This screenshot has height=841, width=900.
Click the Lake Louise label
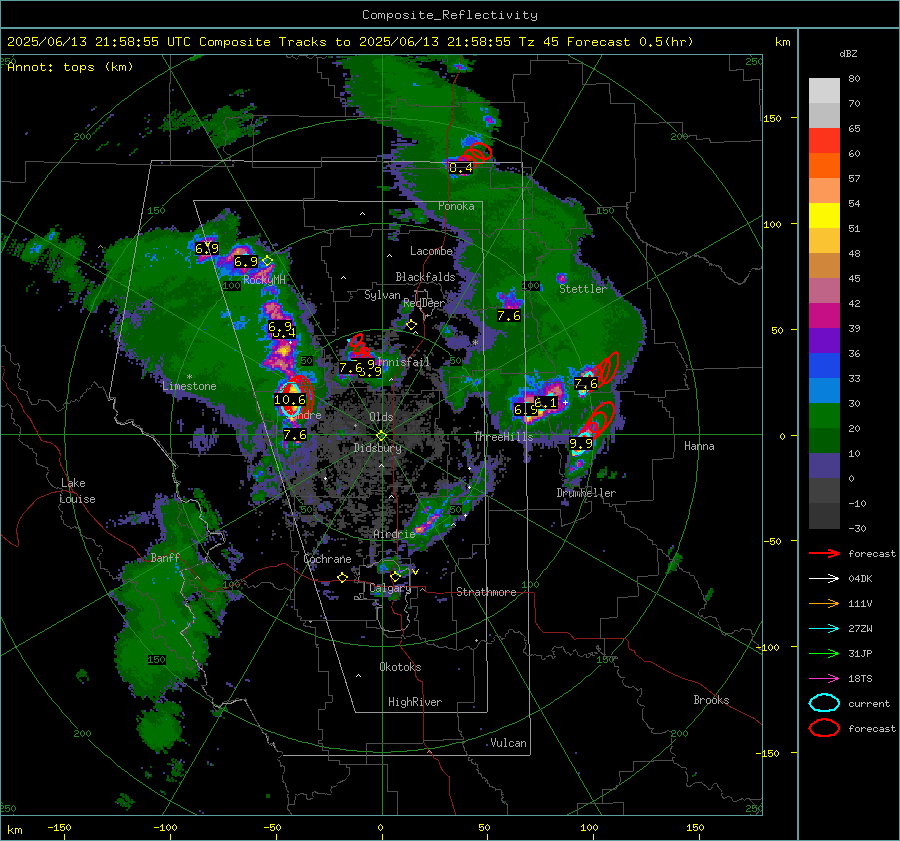point(79,491)
